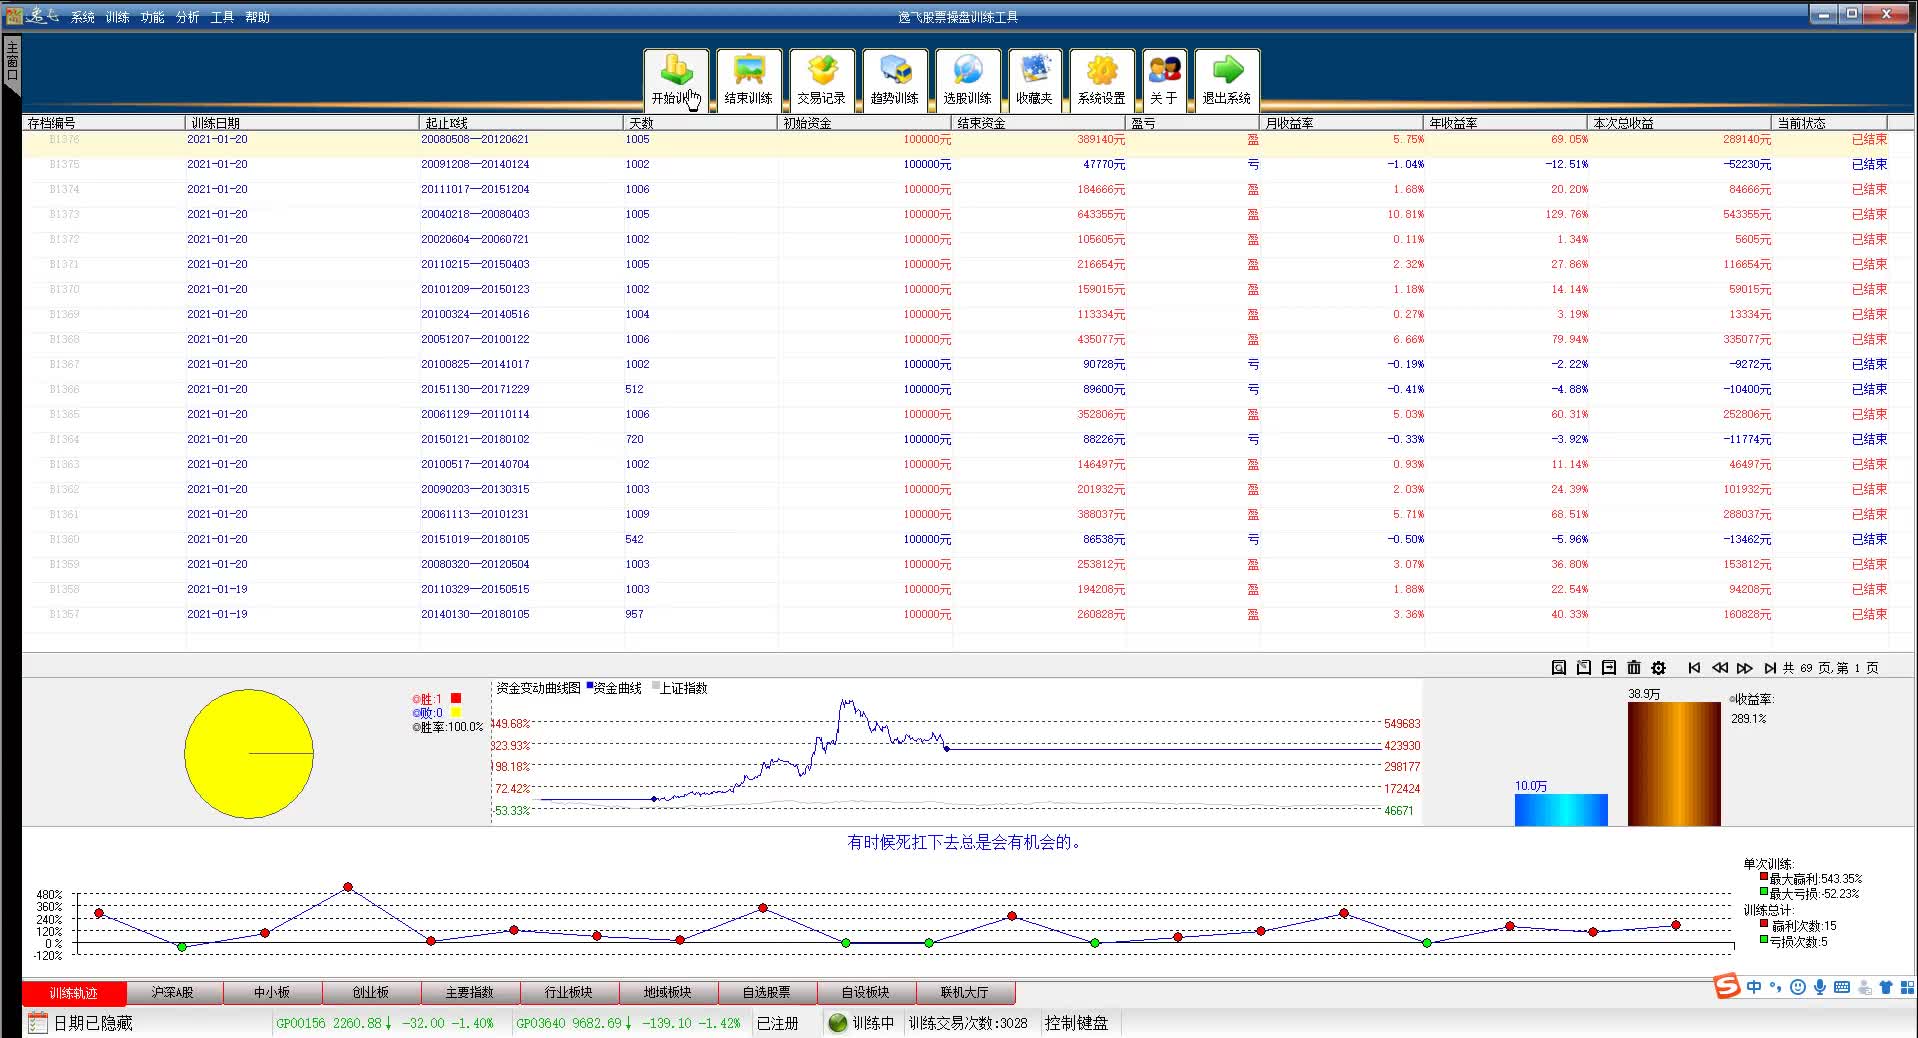Screen dimensions: 1918x1038
Task: Open 选股训练 from the toolbar
Action: [968, 80]
